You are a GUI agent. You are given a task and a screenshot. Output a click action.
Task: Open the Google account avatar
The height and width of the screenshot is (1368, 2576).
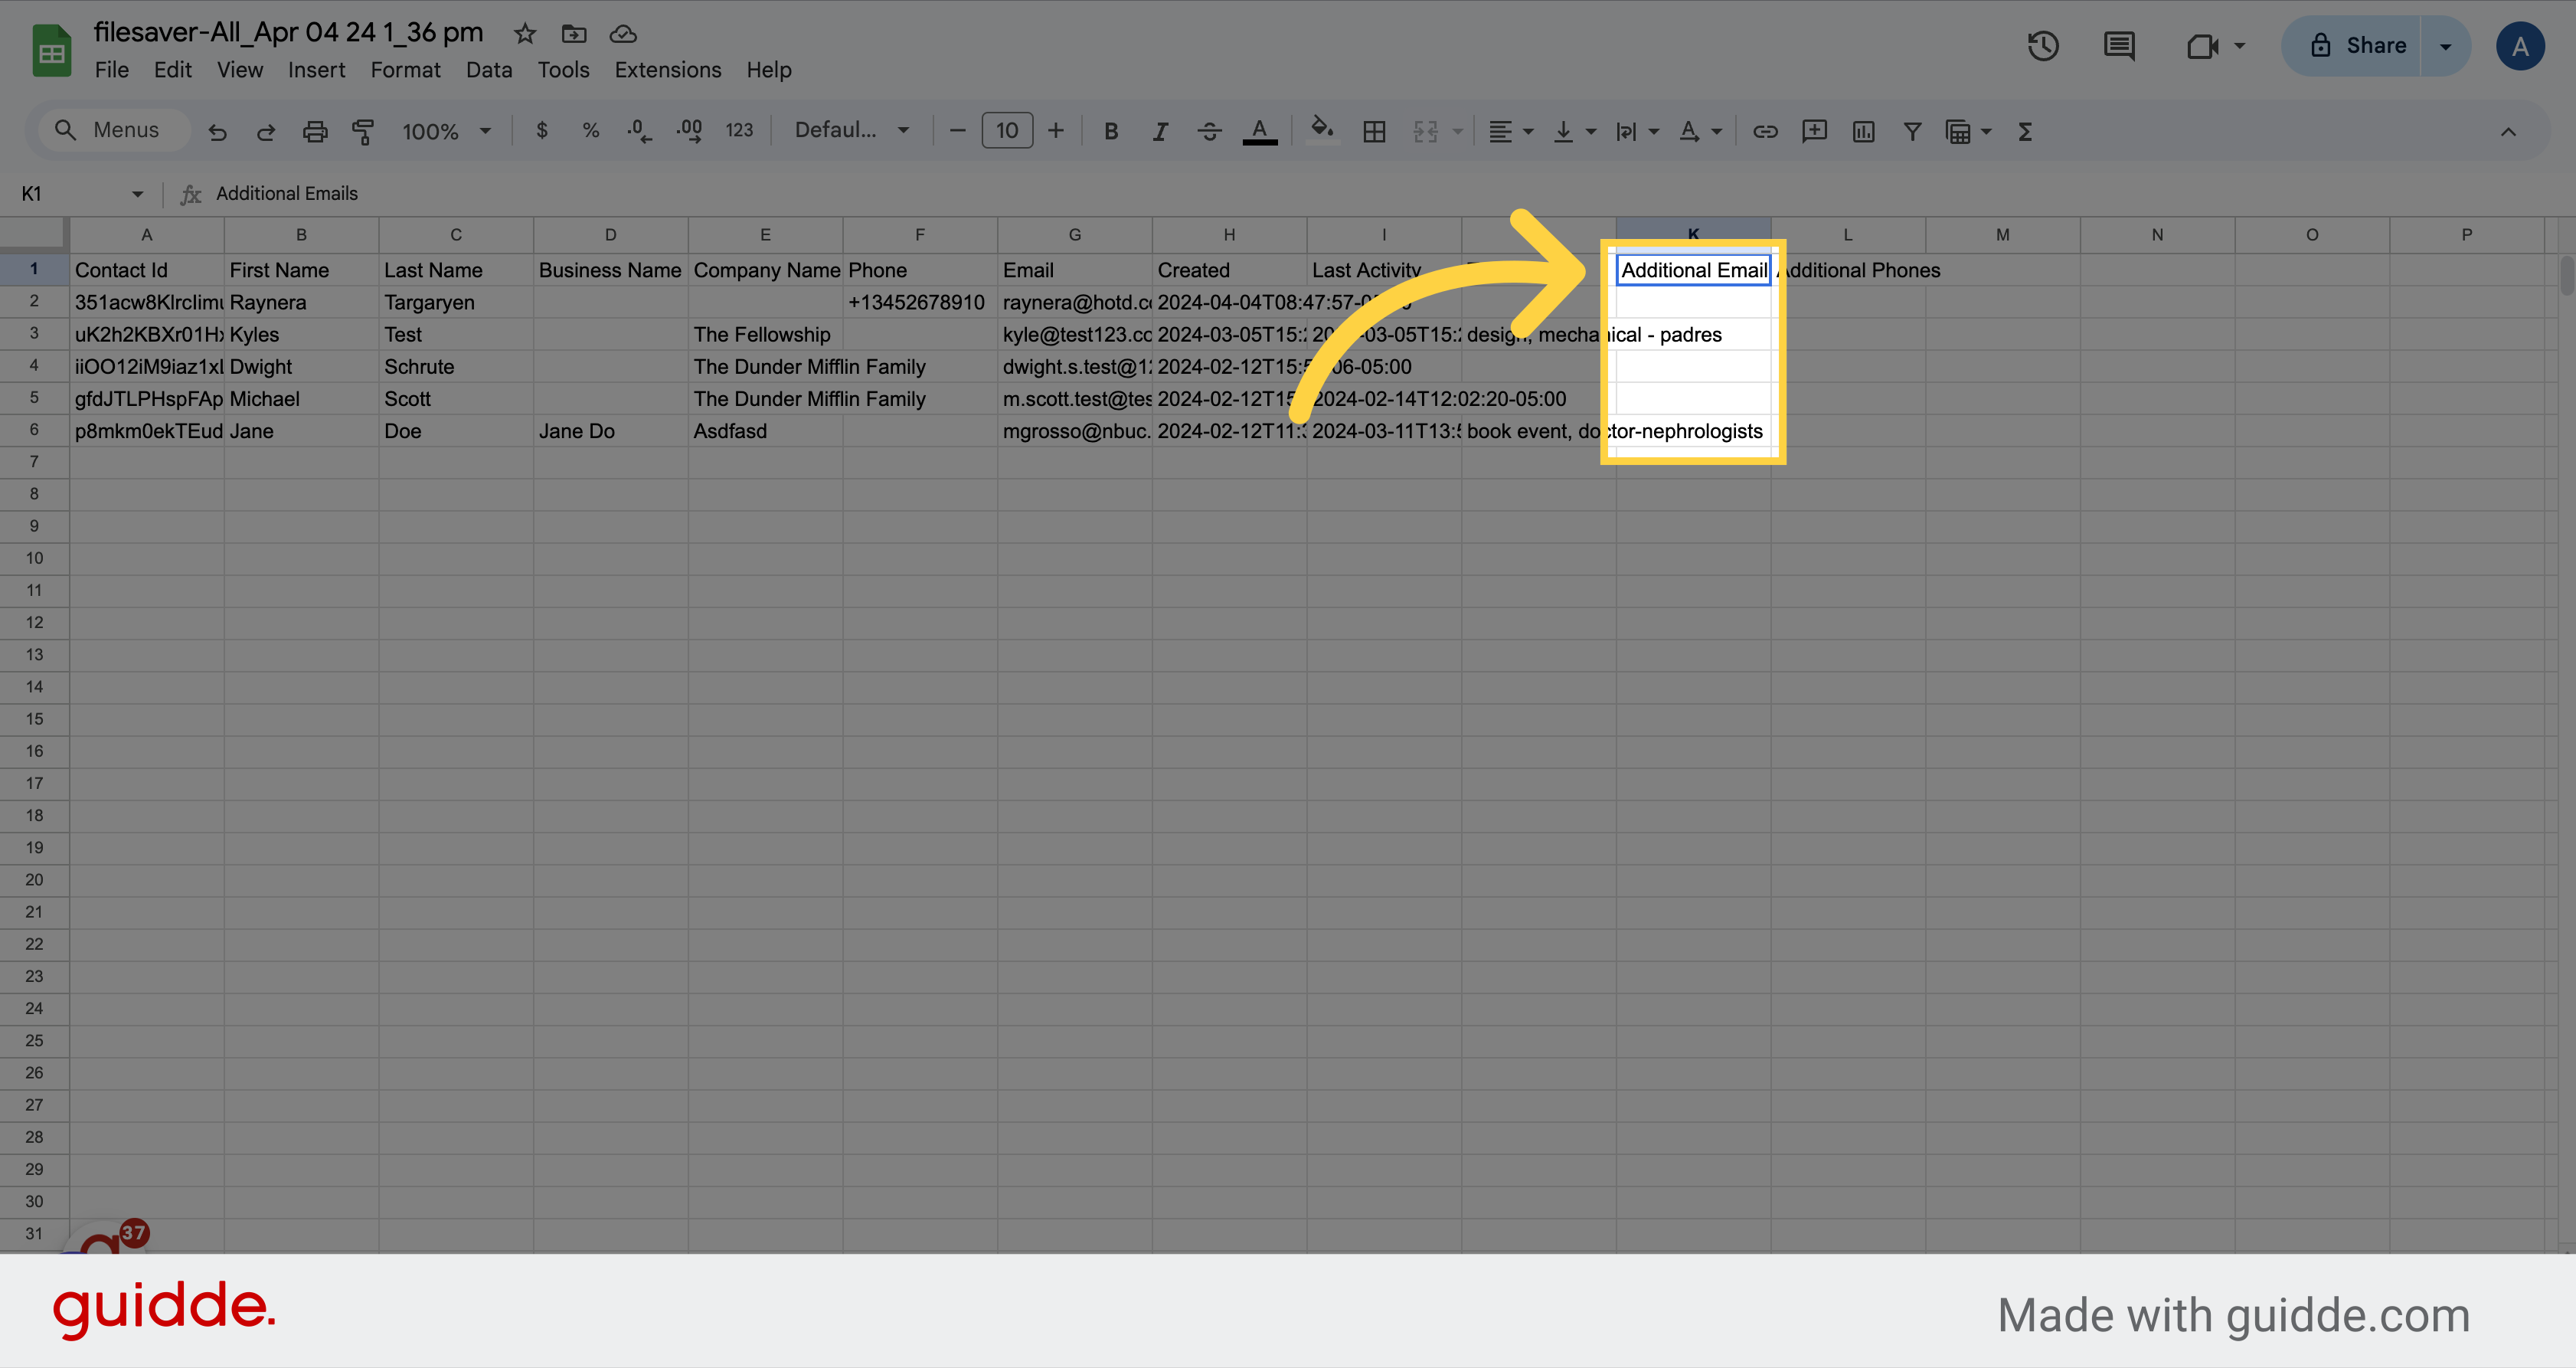(2520, 46)
